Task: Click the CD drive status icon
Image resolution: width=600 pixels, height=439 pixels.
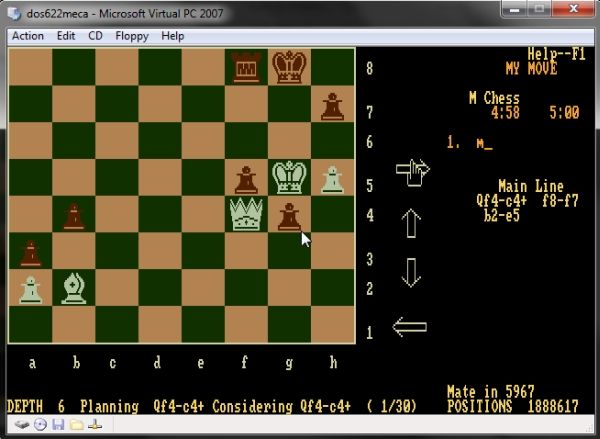Action: coord(41,424)
